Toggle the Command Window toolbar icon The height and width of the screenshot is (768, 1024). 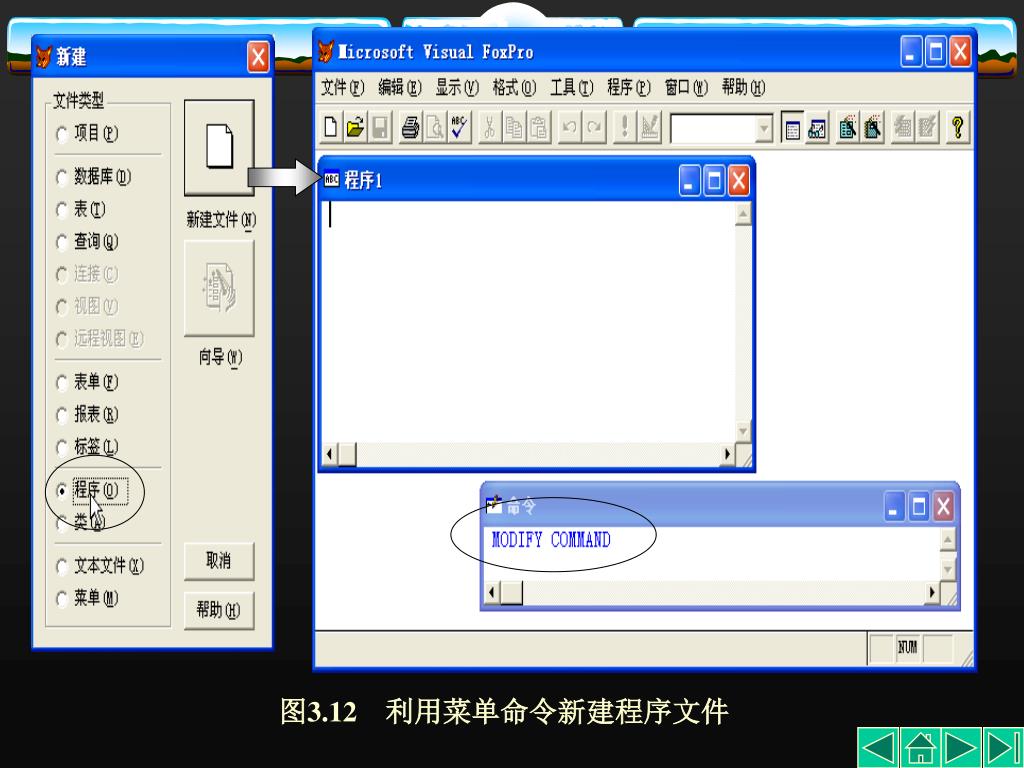792,127
